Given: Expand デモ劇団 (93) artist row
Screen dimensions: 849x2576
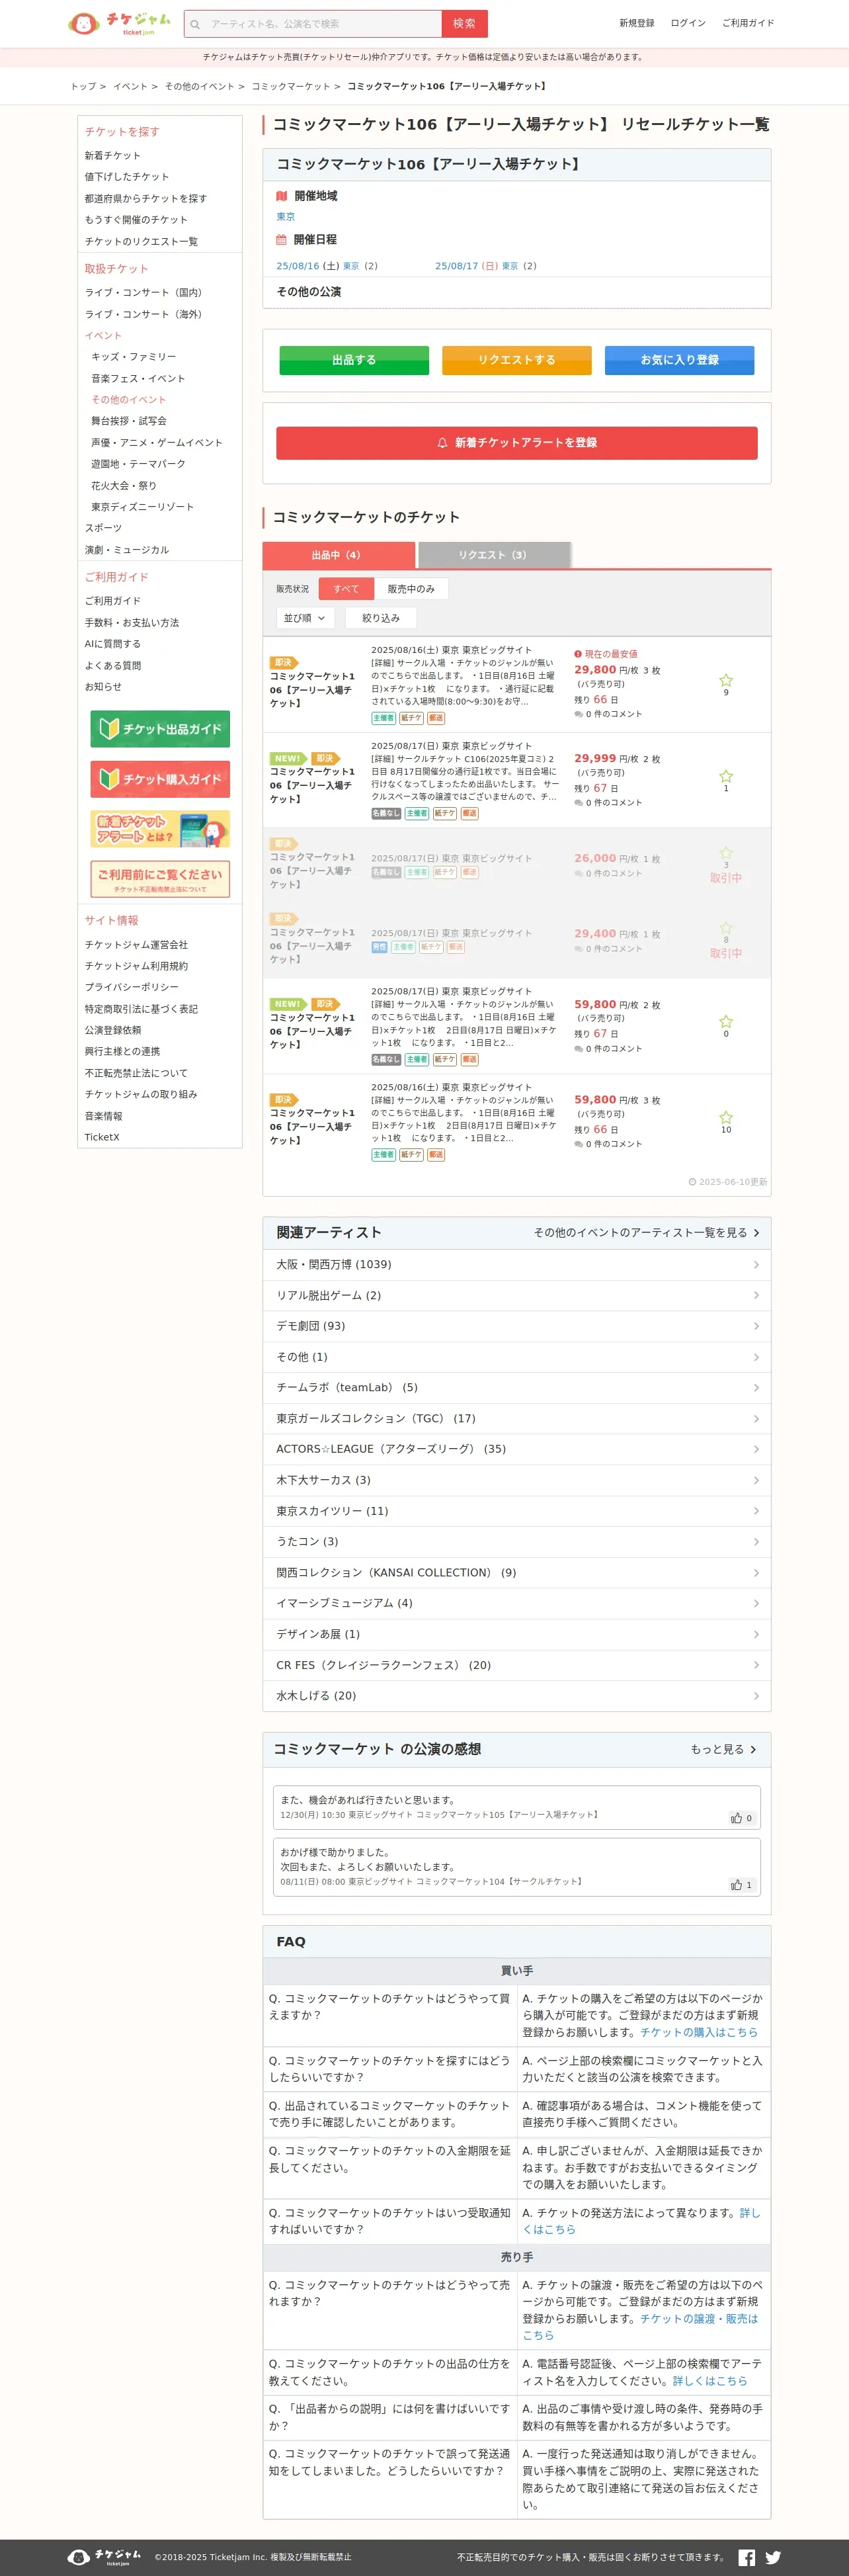Looking at the screenshot, I should click(x=517, y=1326).
